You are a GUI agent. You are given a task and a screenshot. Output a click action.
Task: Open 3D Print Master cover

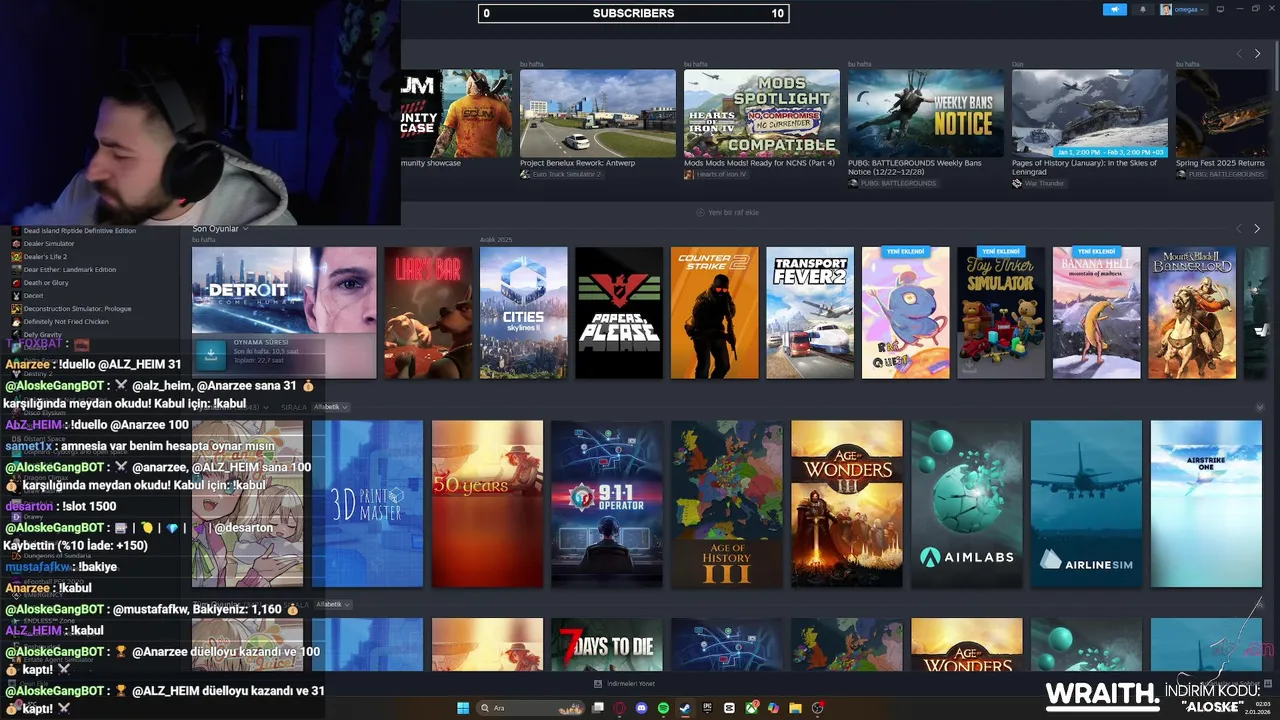point(367,504)
